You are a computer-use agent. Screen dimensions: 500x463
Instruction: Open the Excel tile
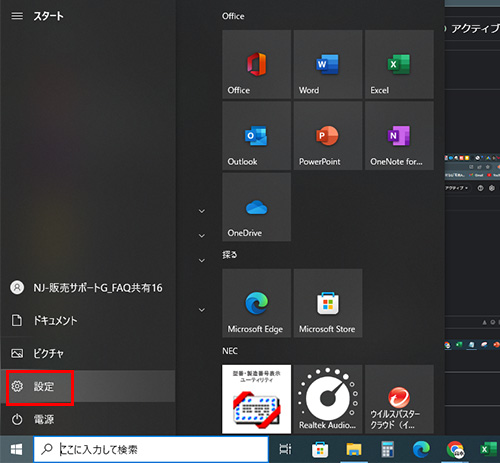point(399,64)
